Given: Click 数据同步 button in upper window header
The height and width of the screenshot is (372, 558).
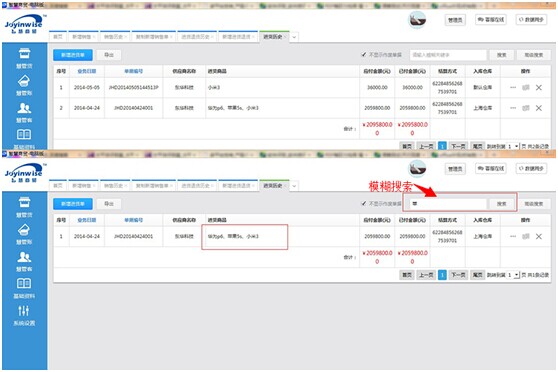Looking at the screenshot, I should pyautogui.click(x=531, y=20).
